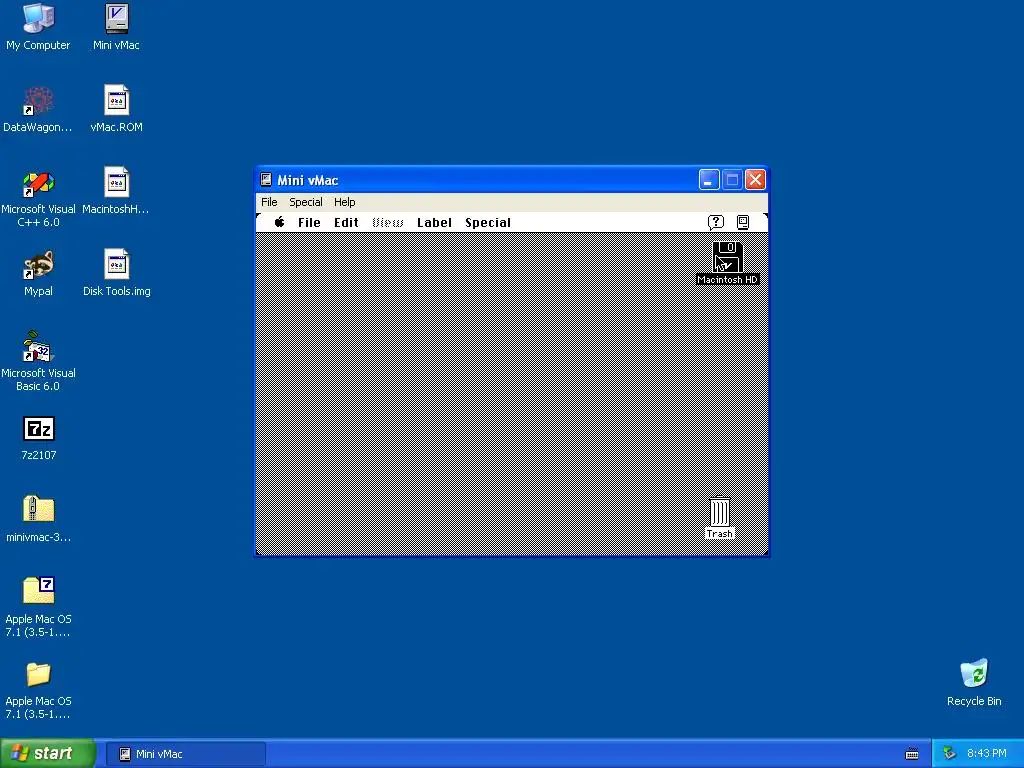Open emulated Mac Special menu
This screenshot has height=768, width=1024.
coord(488,223)
